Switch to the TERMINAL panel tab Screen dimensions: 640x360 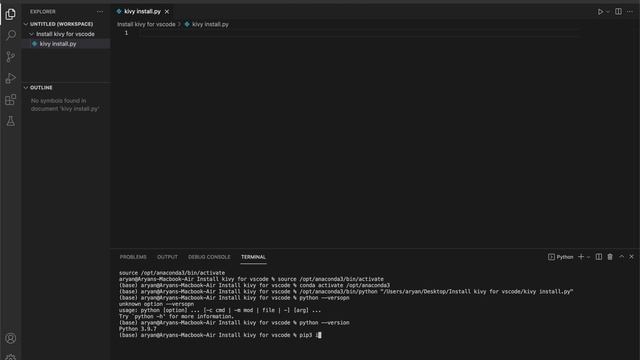[253, 257]
